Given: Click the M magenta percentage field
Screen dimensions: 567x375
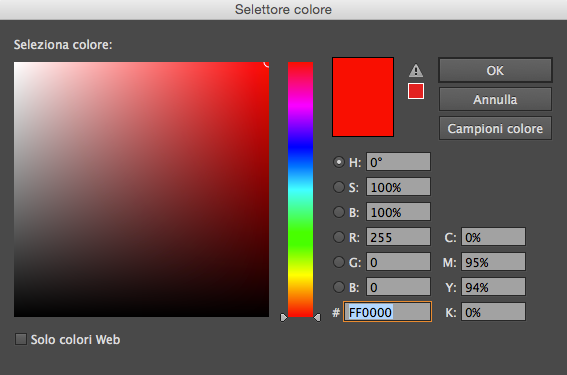Looking at the screenshot, I should click(x=493, y=262).
